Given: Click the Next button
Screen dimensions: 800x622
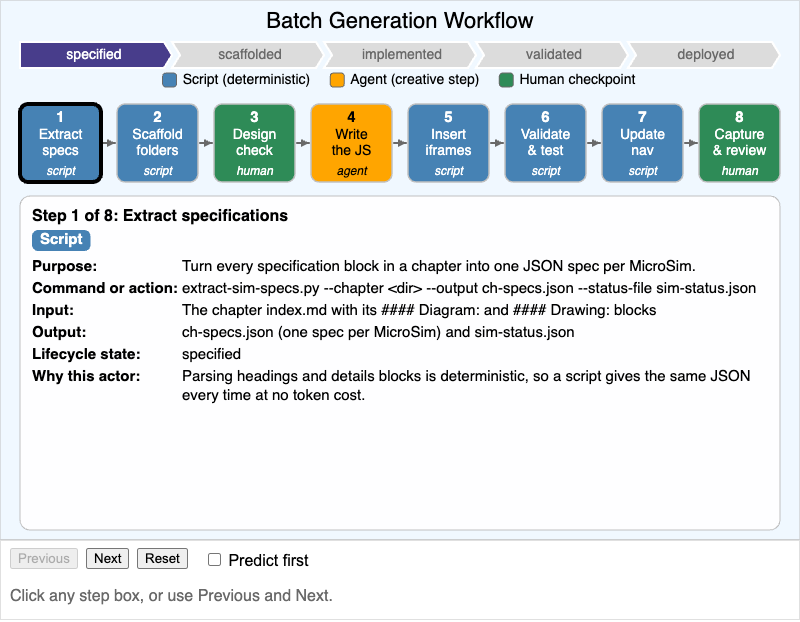Looking at the screenshot, I should click(107, 558).
